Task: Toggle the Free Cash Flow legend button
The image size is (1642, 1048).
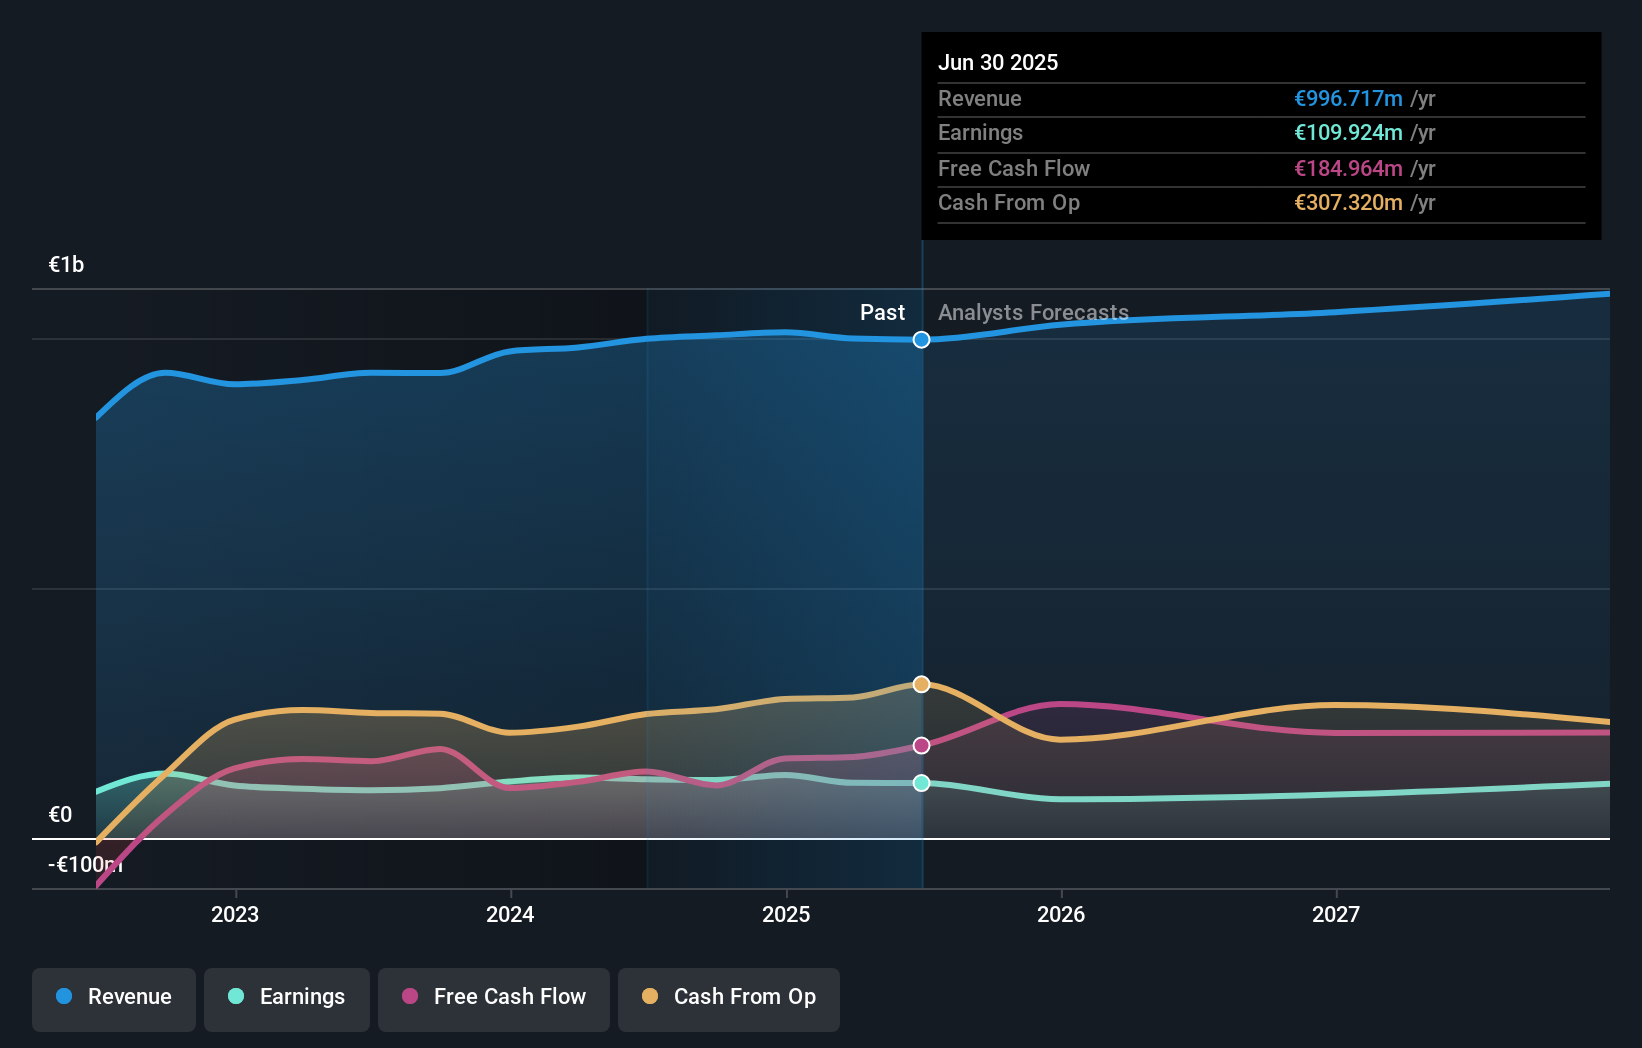Action: click(494, 999)
